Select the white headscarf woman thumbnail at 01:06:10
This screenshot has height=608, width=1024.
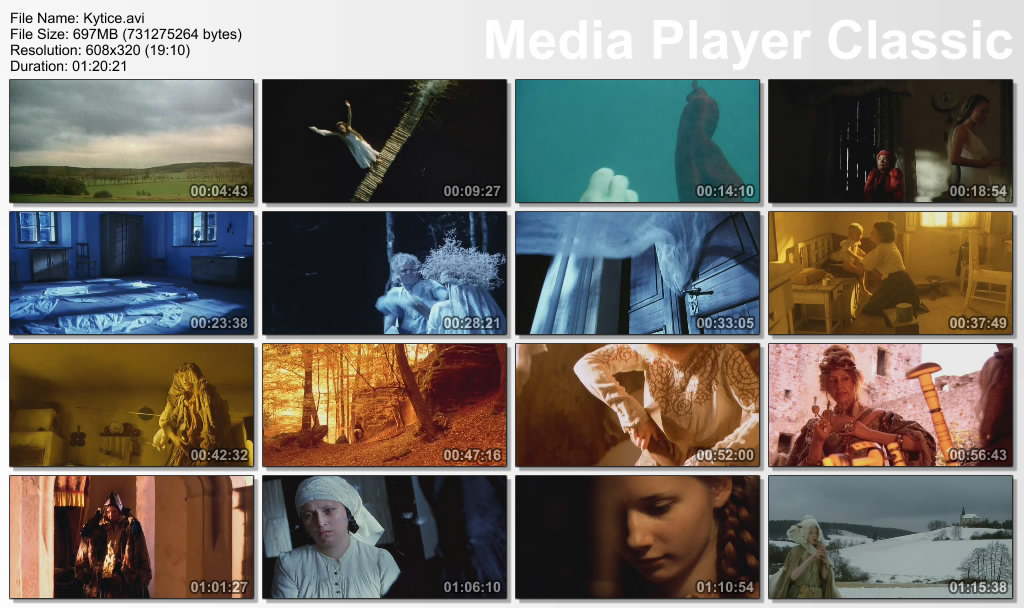[x=384, y=536]
